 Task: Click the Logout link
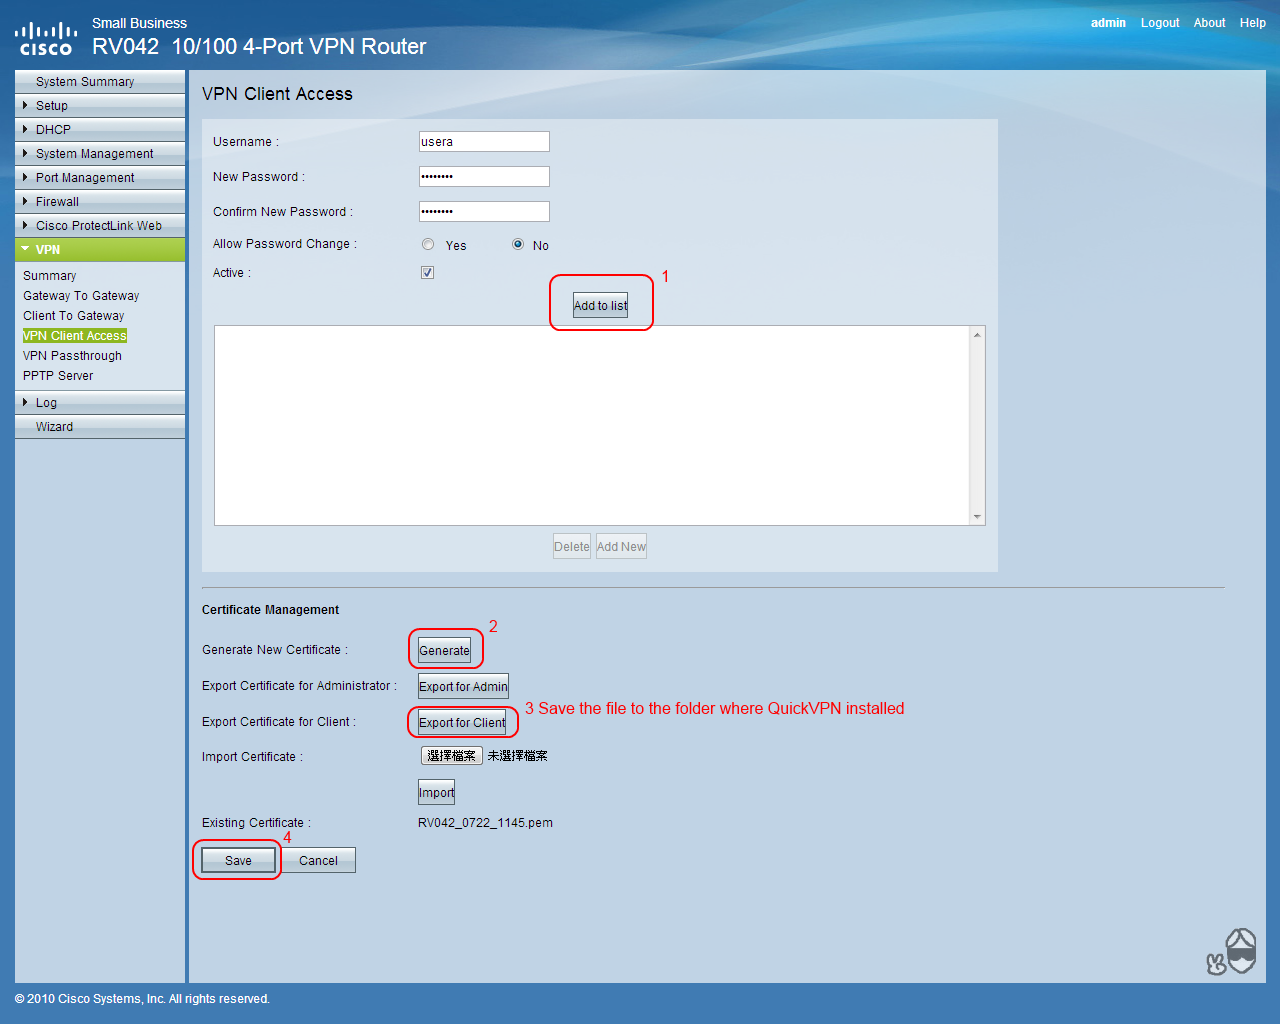click(x=1160, y=23)
